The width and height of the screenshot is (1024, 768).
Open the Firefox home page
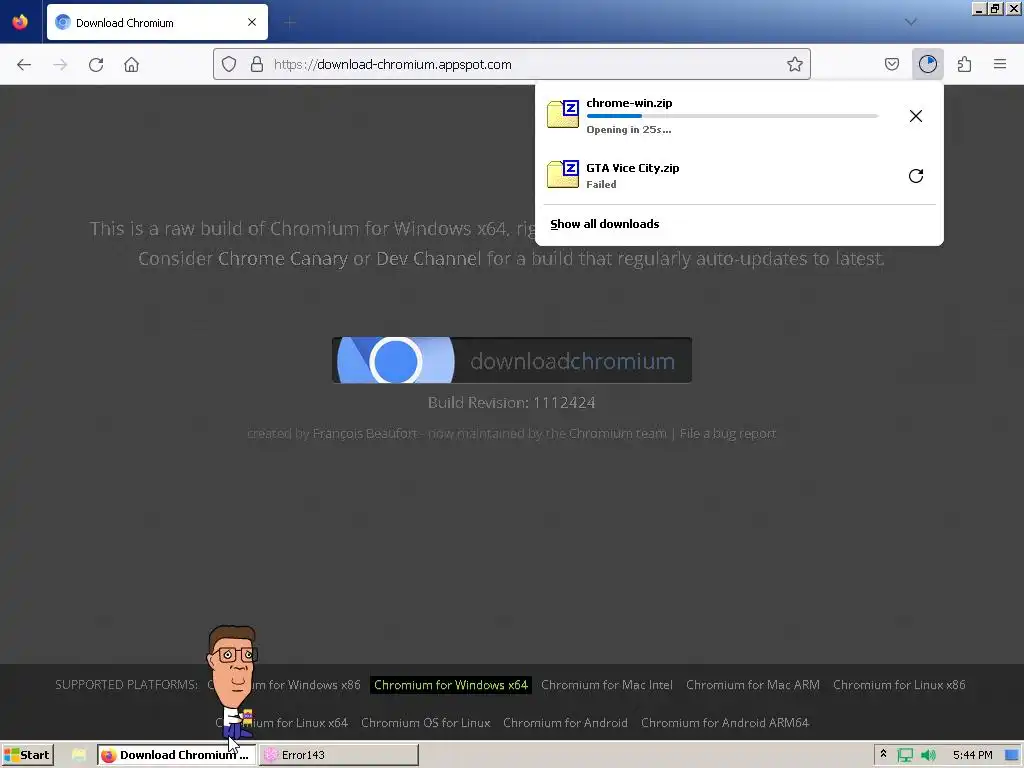132,65
